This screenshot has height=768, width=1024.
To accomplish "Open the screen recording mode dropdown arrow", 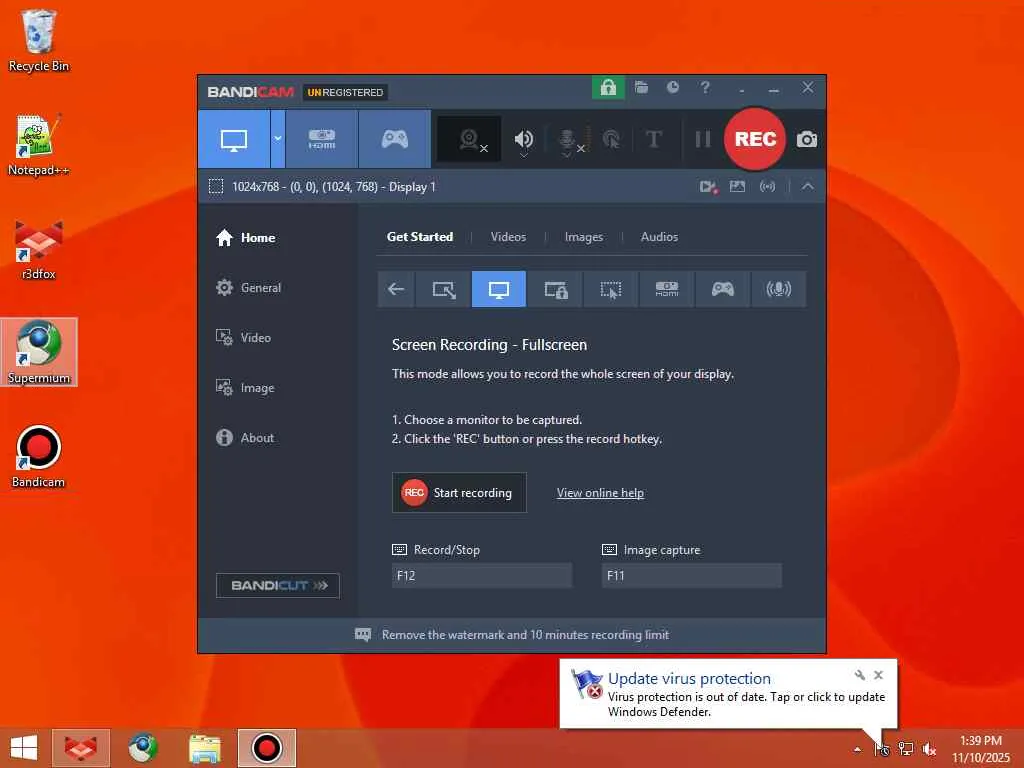I will point(278,139).
